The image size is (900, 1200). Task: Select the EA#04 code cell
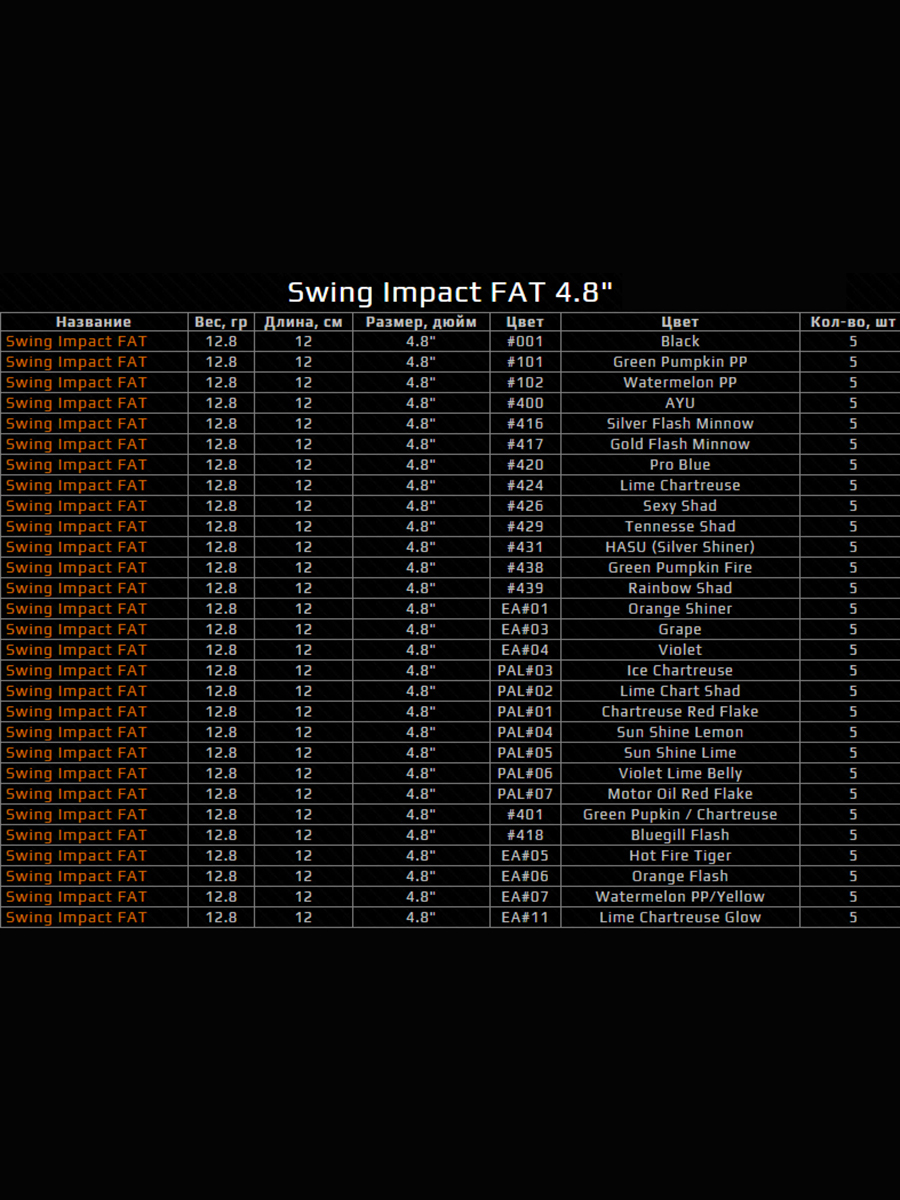[x=525, y=650]
